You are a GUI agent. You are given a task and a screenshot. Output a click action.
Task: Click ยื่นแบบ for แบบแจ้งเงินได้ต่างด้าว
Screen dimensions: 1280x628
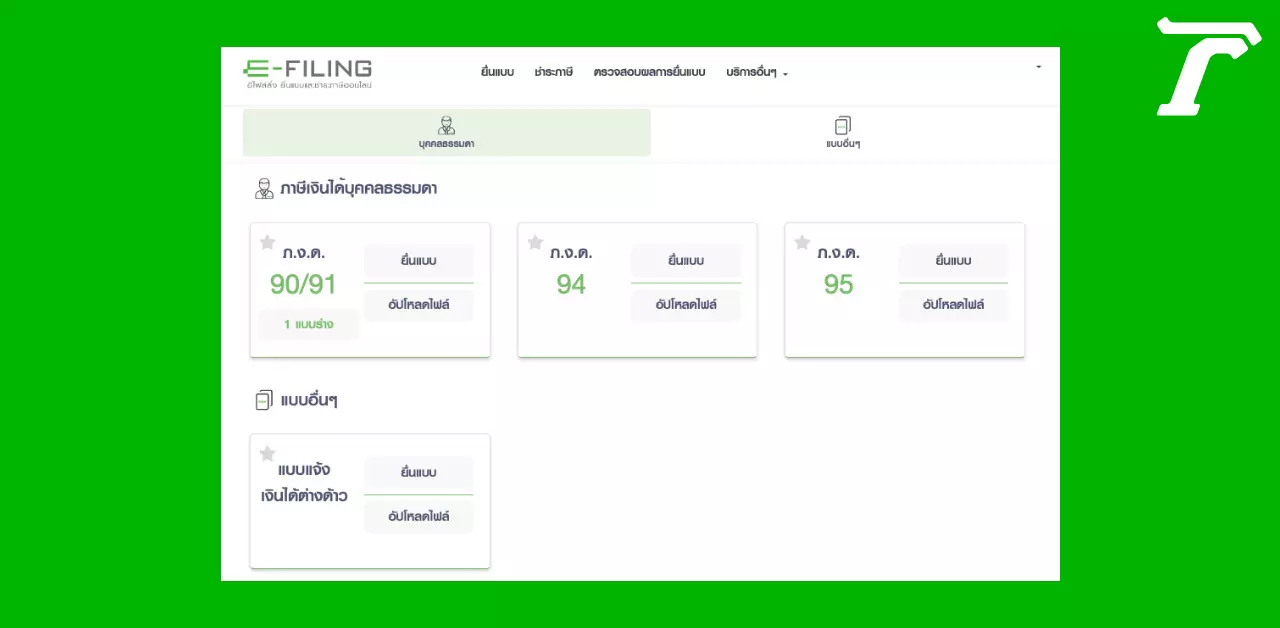pos(418,472)
